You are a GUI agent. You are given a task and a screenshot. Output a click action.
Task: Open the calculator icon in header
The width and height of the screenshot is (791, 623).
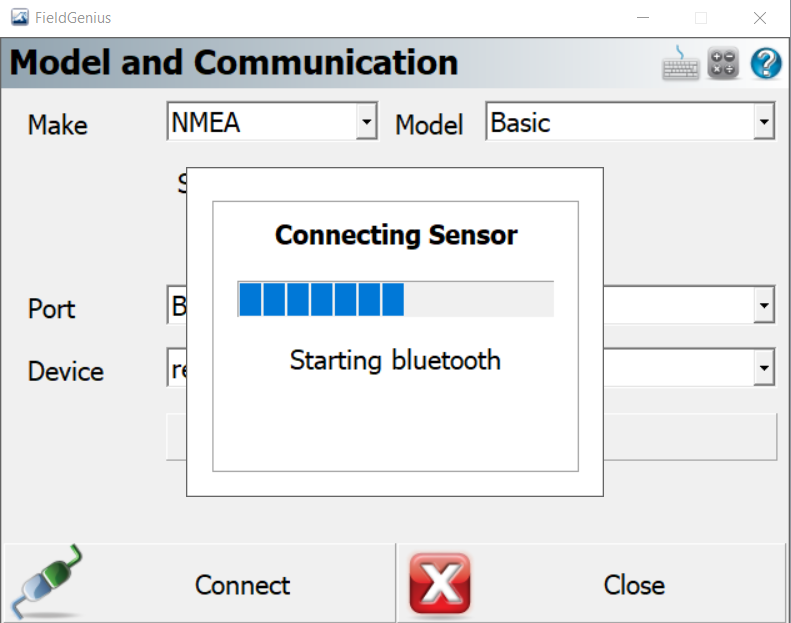[x=723, y=64]
